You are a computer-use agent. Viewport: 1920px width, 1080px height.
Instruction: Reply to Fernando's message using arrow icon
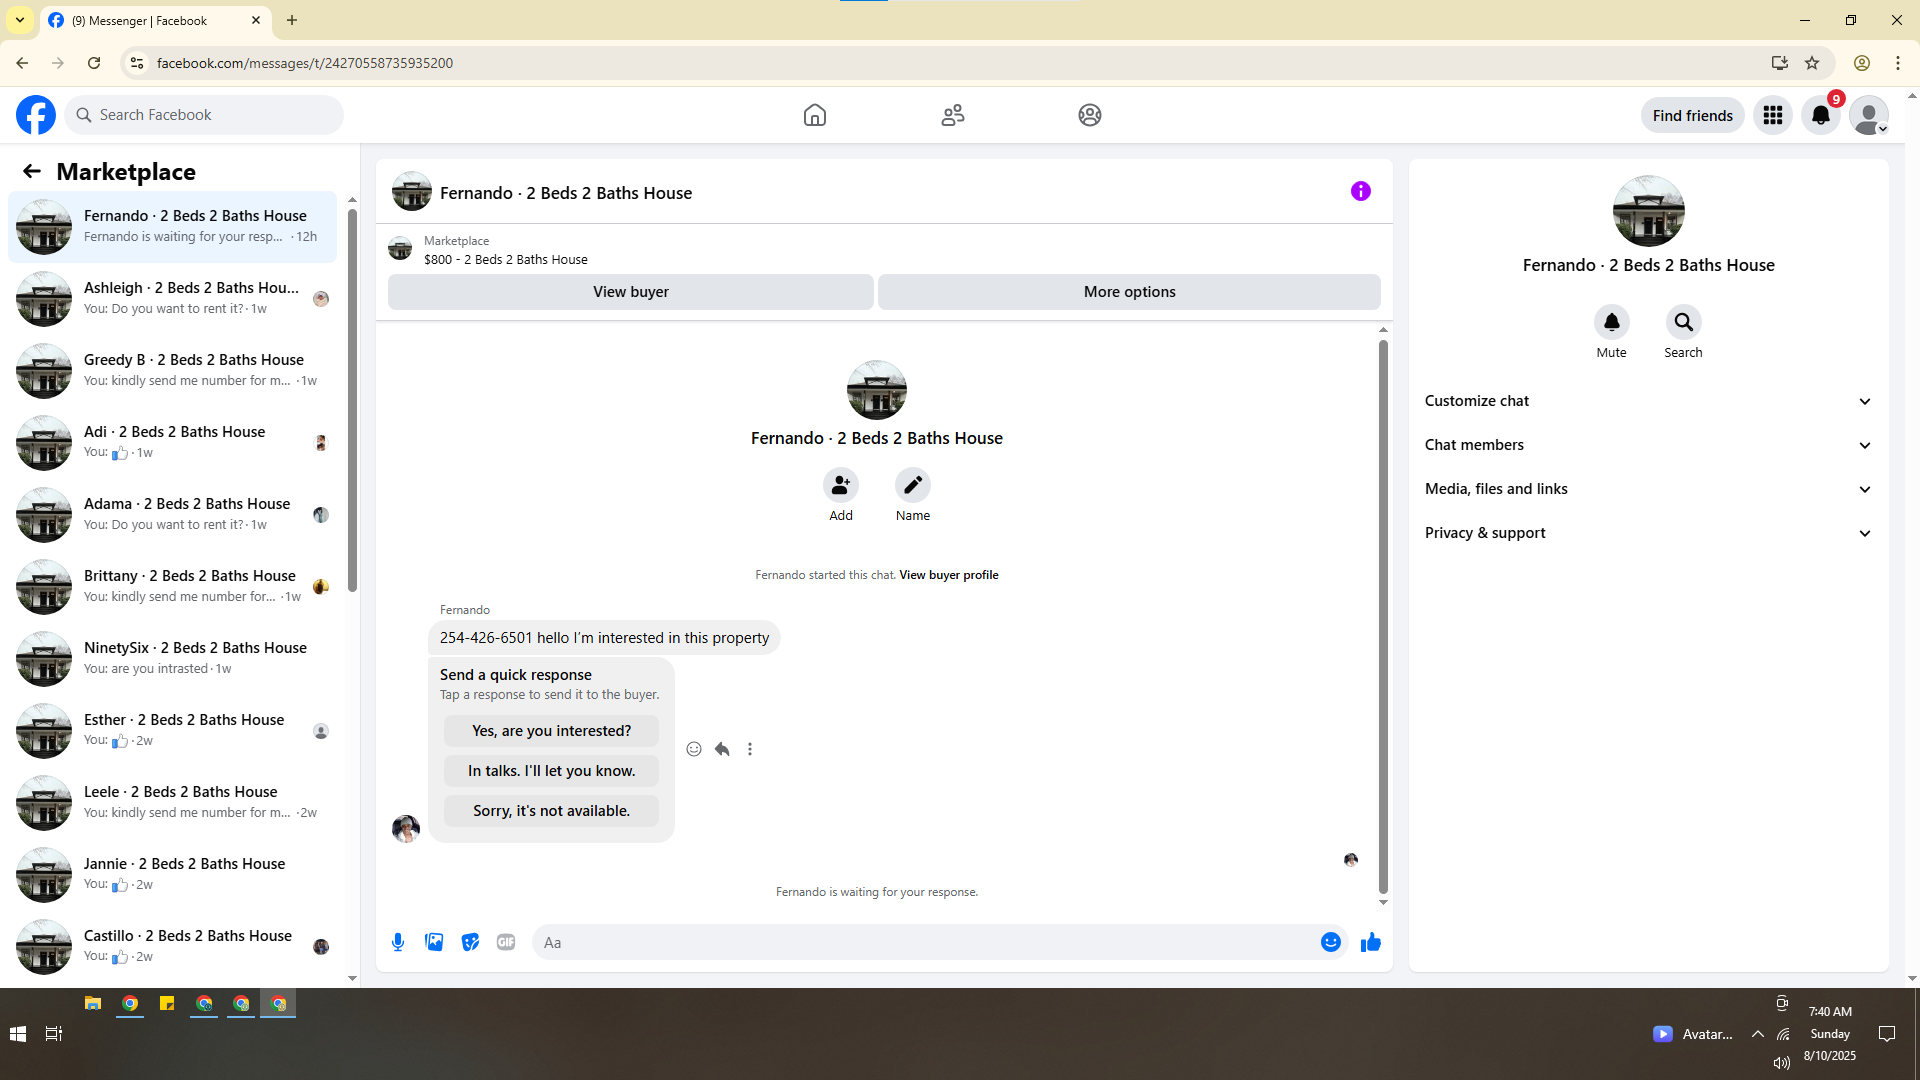(722, 749)
